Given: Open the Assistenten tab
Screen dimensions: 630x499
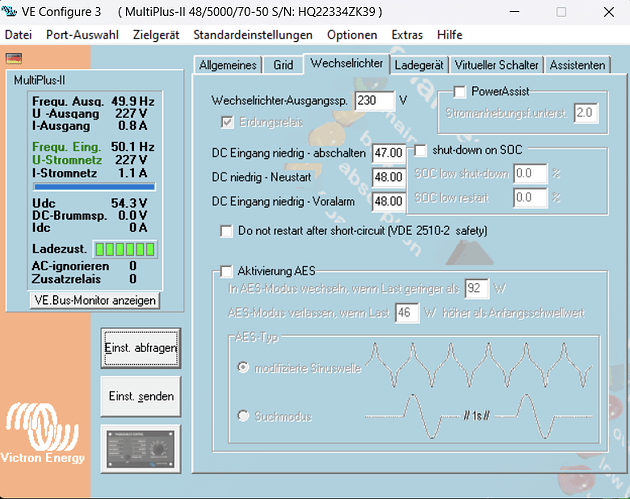Looking at the screenshot, I should click(577, 65).
